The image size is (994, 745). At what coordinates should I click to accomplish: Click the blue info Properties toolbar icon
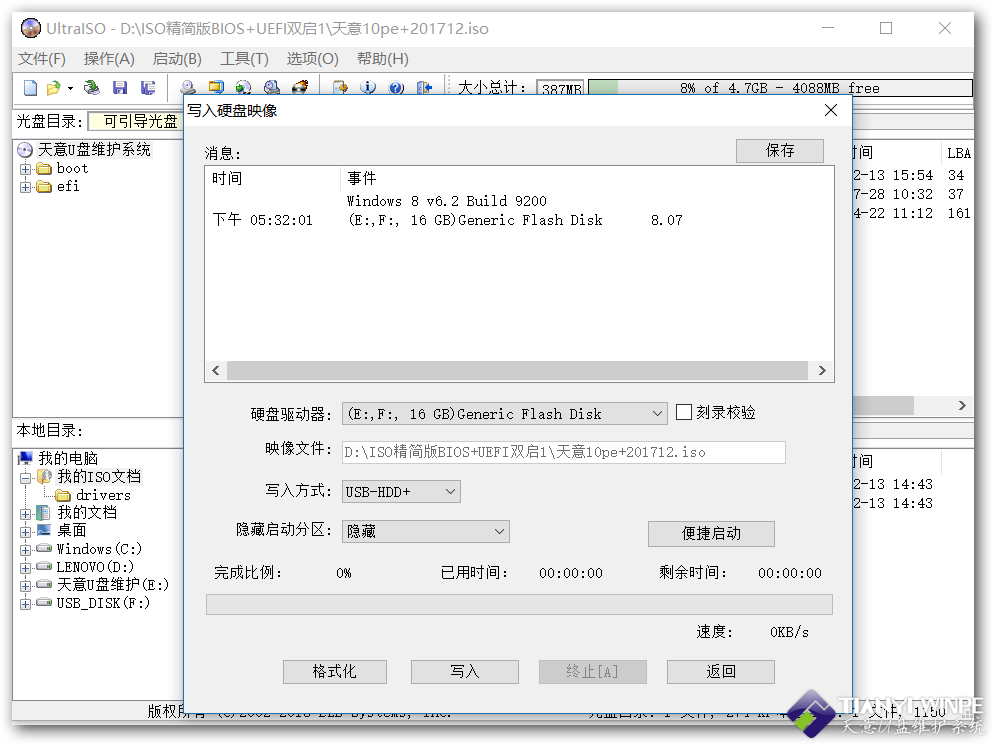(368, 87)
